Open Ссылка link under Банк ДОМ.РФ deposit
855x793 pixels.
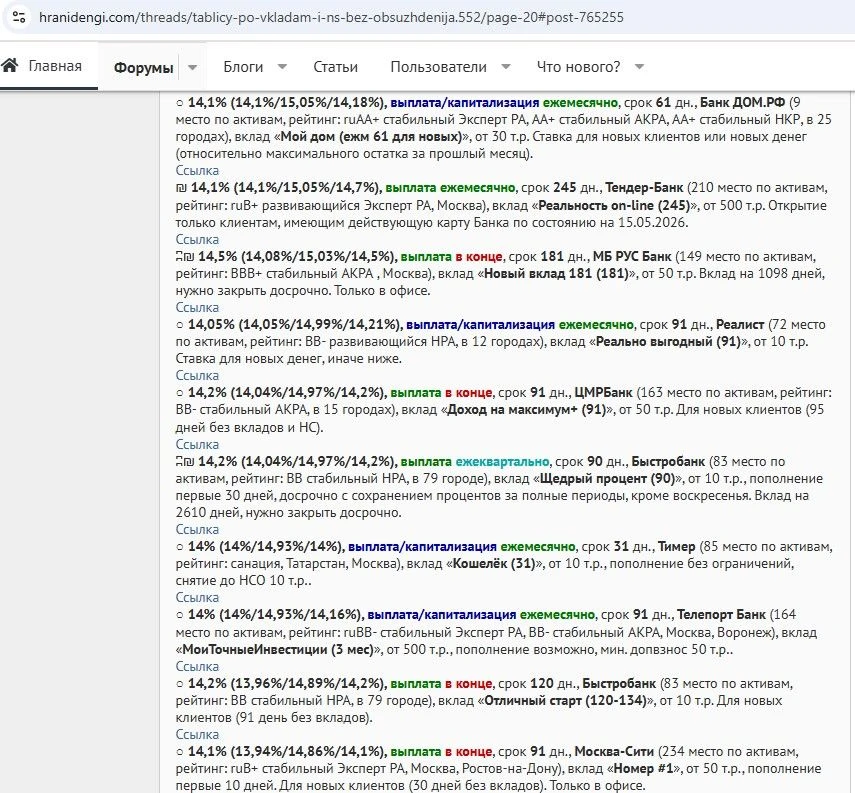click(197, 171)
